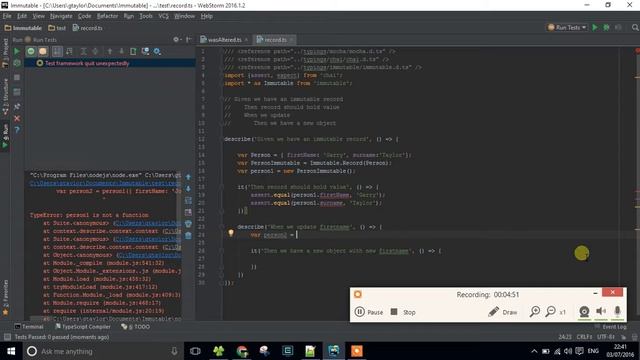Open the Favorites tool window tab
Screen dimensions: 640x360
[x=5, y=297]
